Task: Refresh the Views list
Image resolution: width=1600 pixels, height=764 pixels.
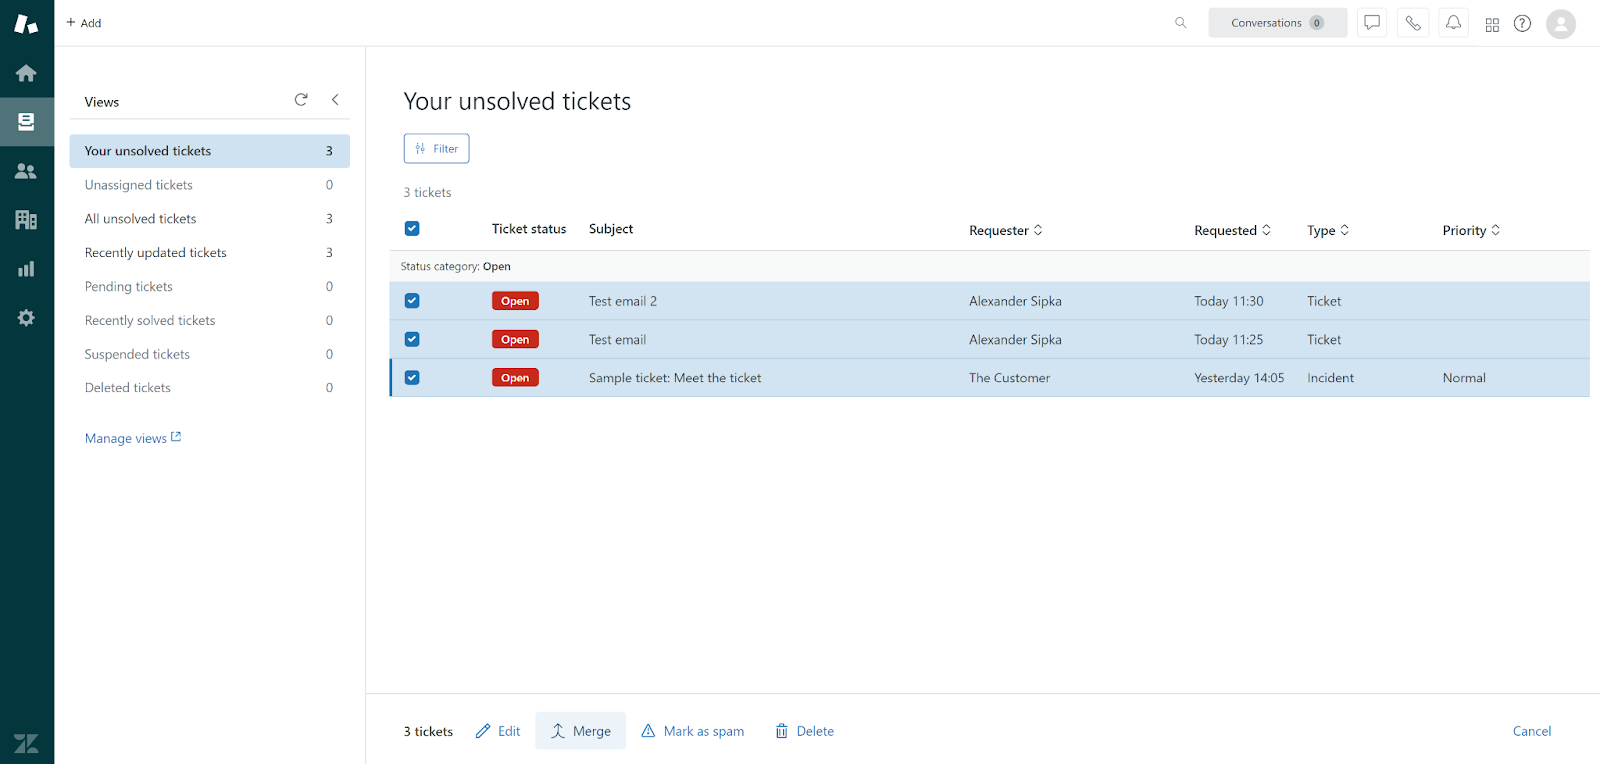Action: 301,100
